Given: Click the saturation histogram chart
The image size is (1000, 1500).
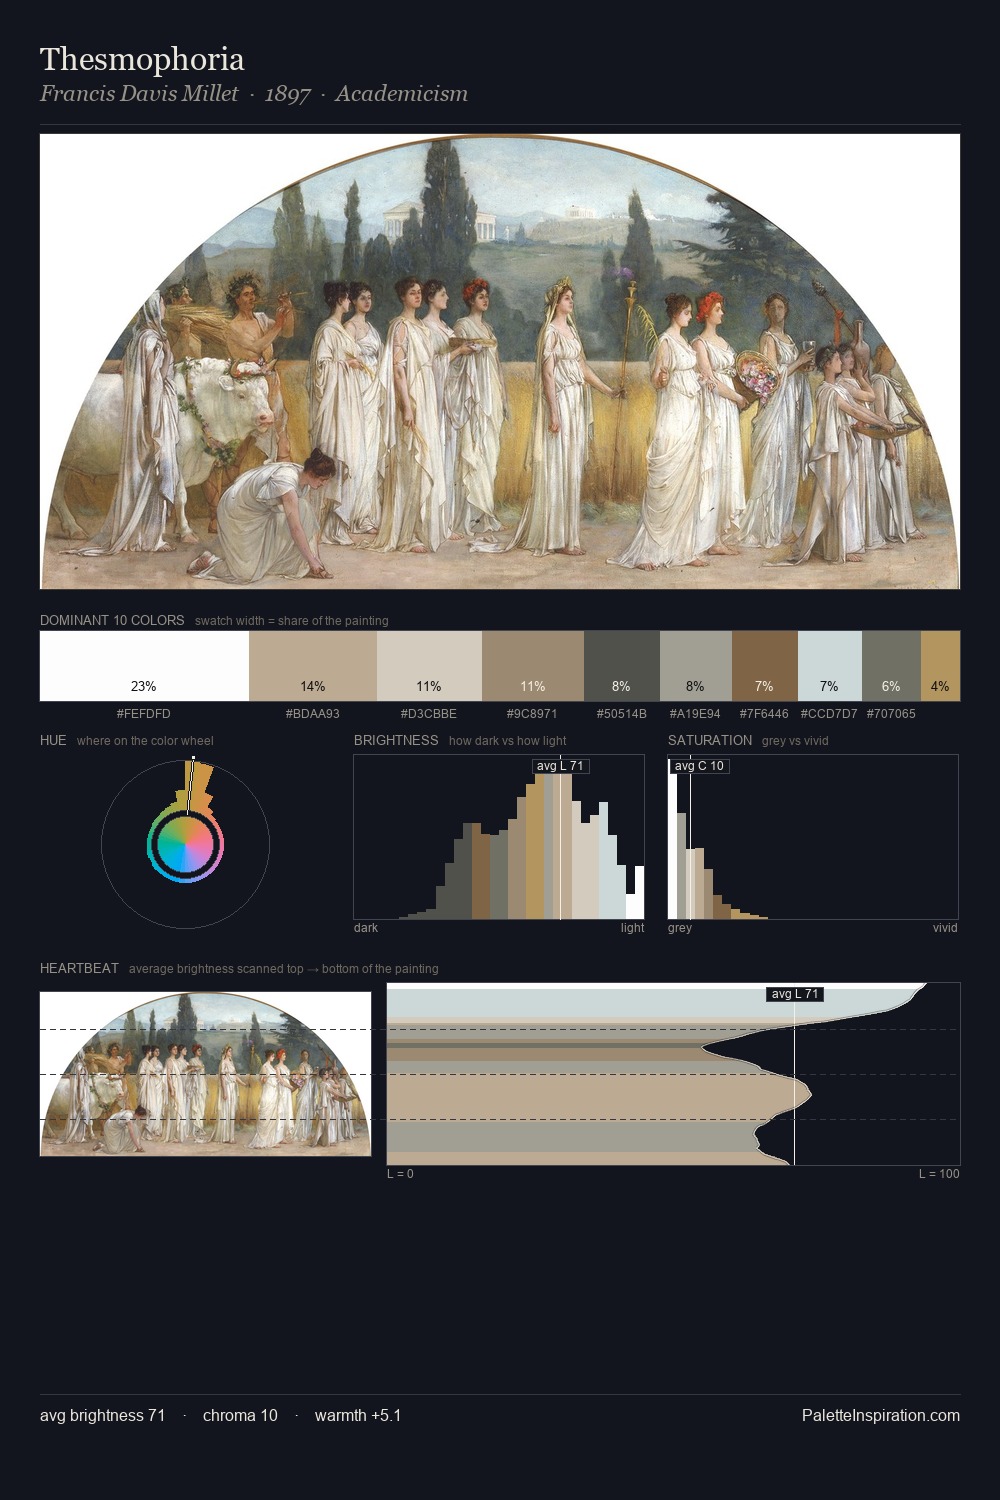Looking at the screenshot, I should point(813,837).
